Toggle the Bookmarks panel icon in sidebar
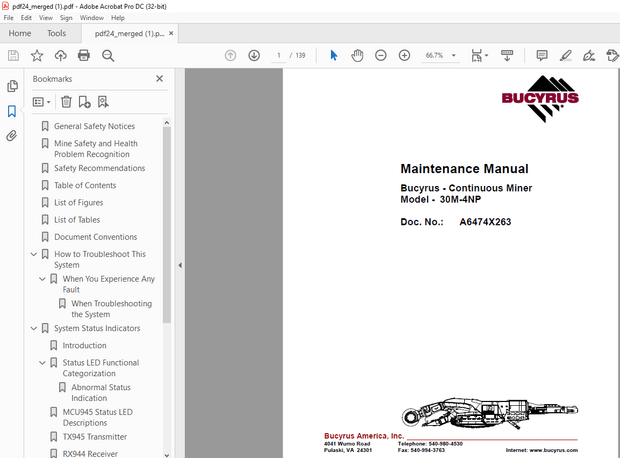Image resolution: width=620 pixels, height=458 pixels. tap(12, 111)
